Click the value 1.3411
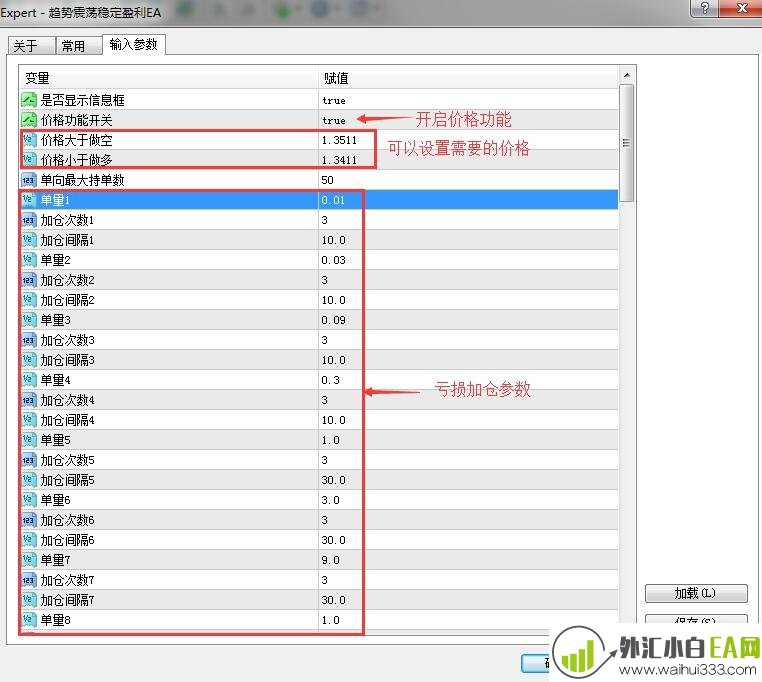Image resolution: width=762 pixels, height=682 pixels. [x=339, y=160]
